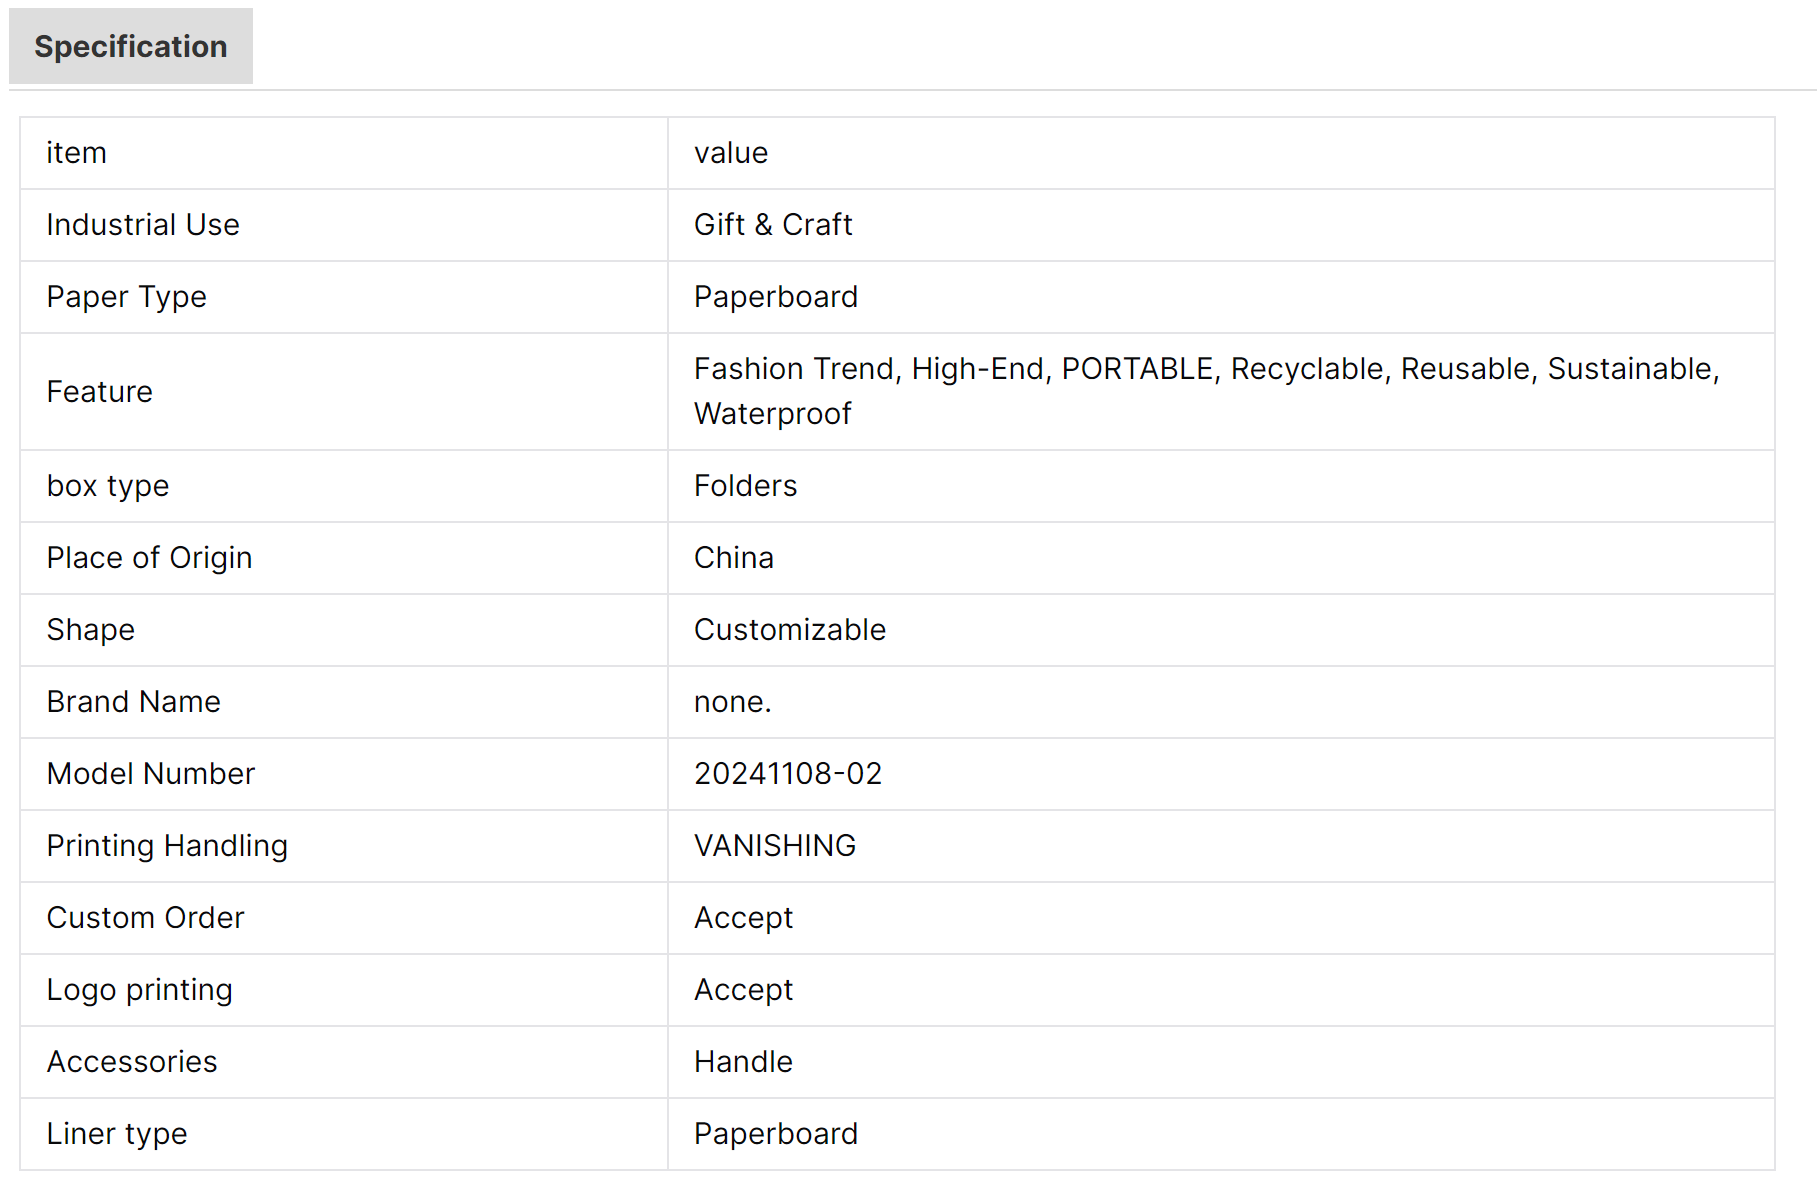Click the 'Gift & Craft' value
This screenshot has width=1817, height=1183.
pos(773,225)
